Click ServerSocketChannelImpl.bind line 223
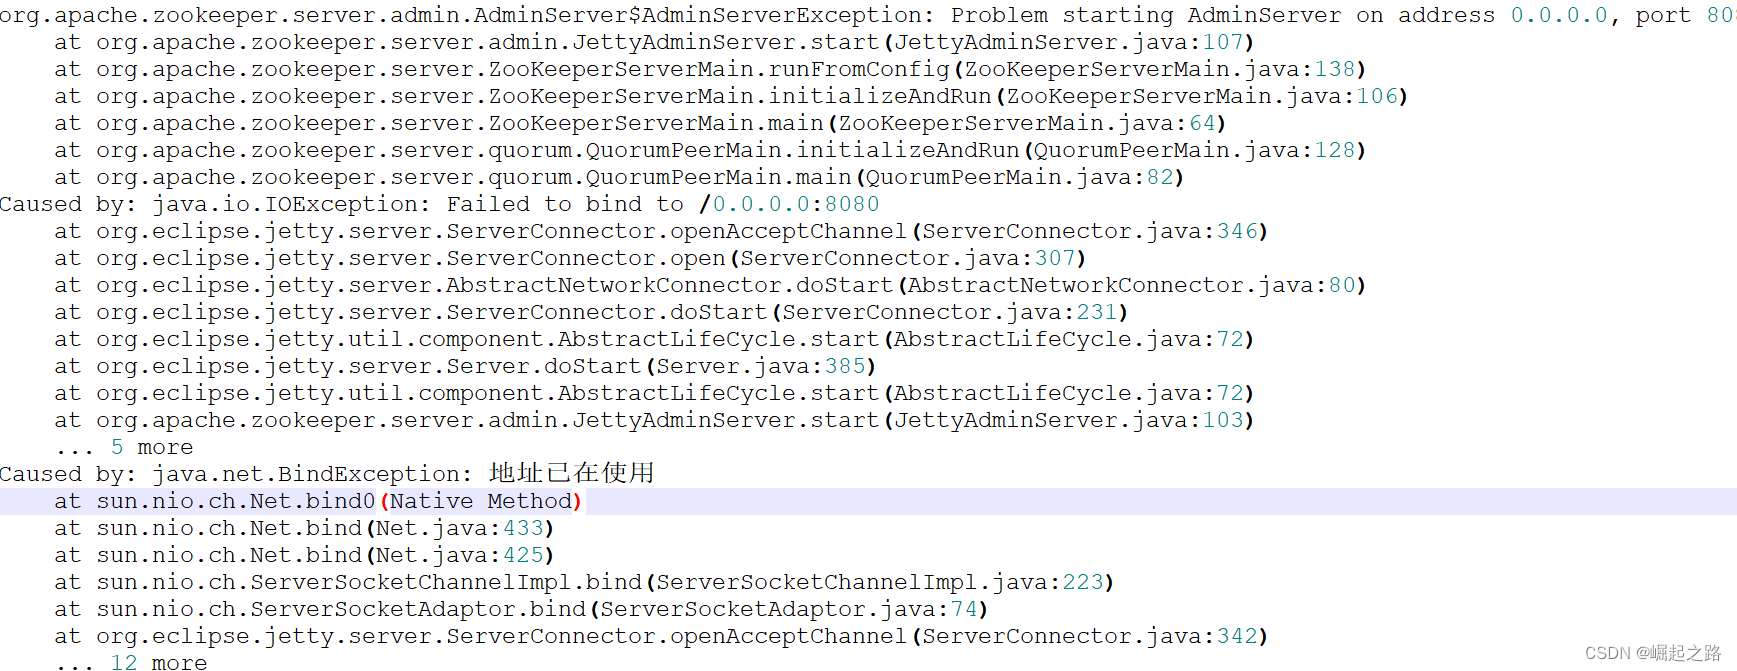Viewport: 1737px width, 671px height. coord(584,582)
